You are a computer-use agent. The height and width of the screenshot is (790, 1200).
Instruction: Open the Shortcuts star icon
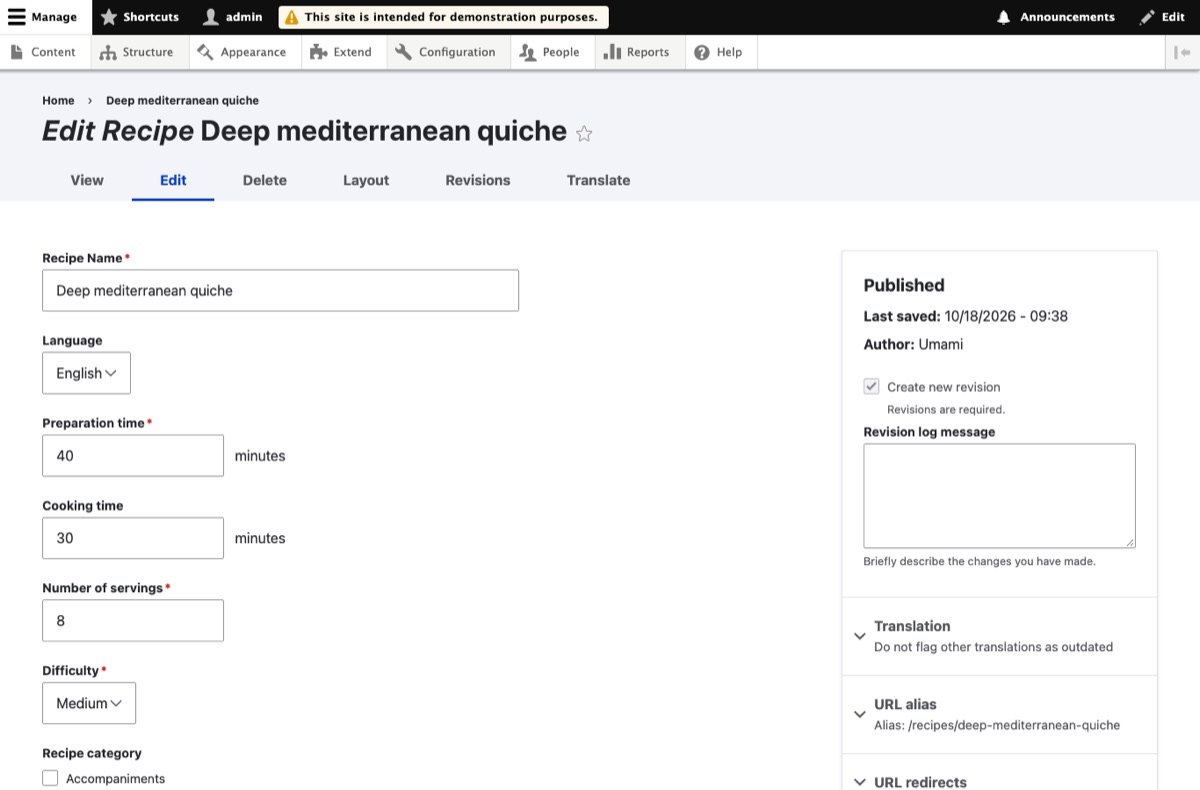point(109,17)
